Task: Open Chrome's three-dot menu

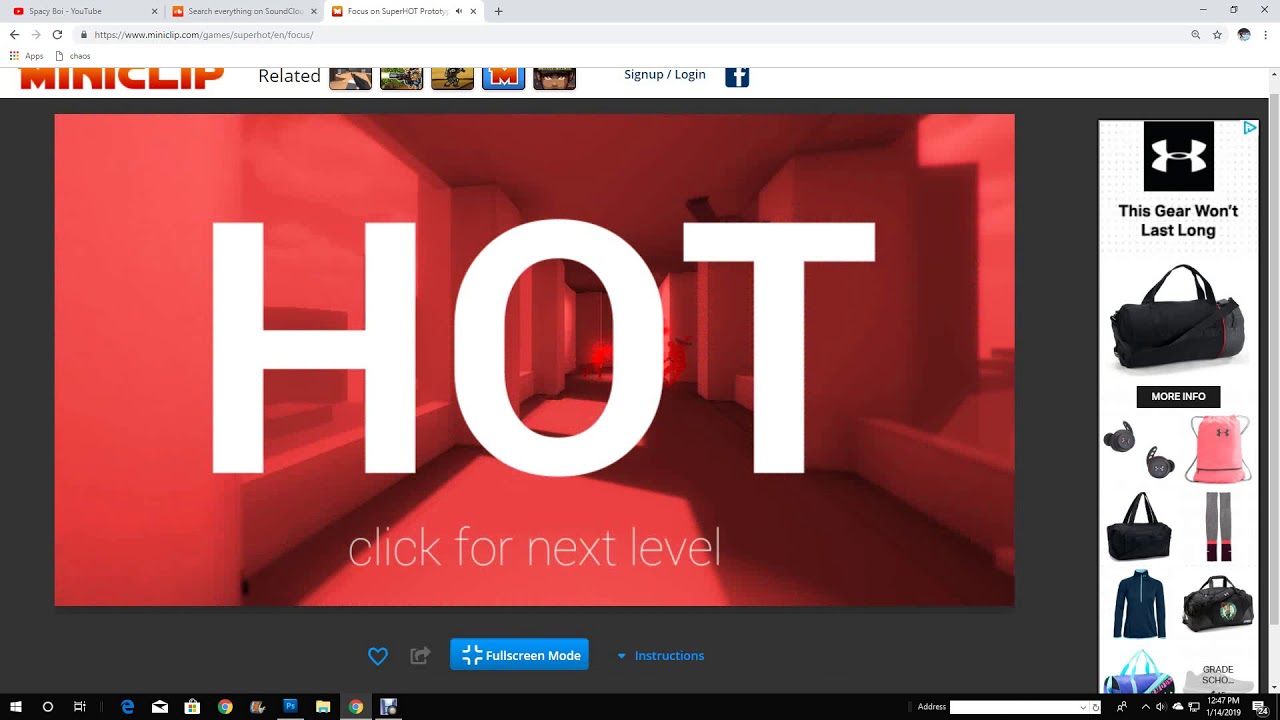Action: pyautogui.click(x=1266, y=34)
